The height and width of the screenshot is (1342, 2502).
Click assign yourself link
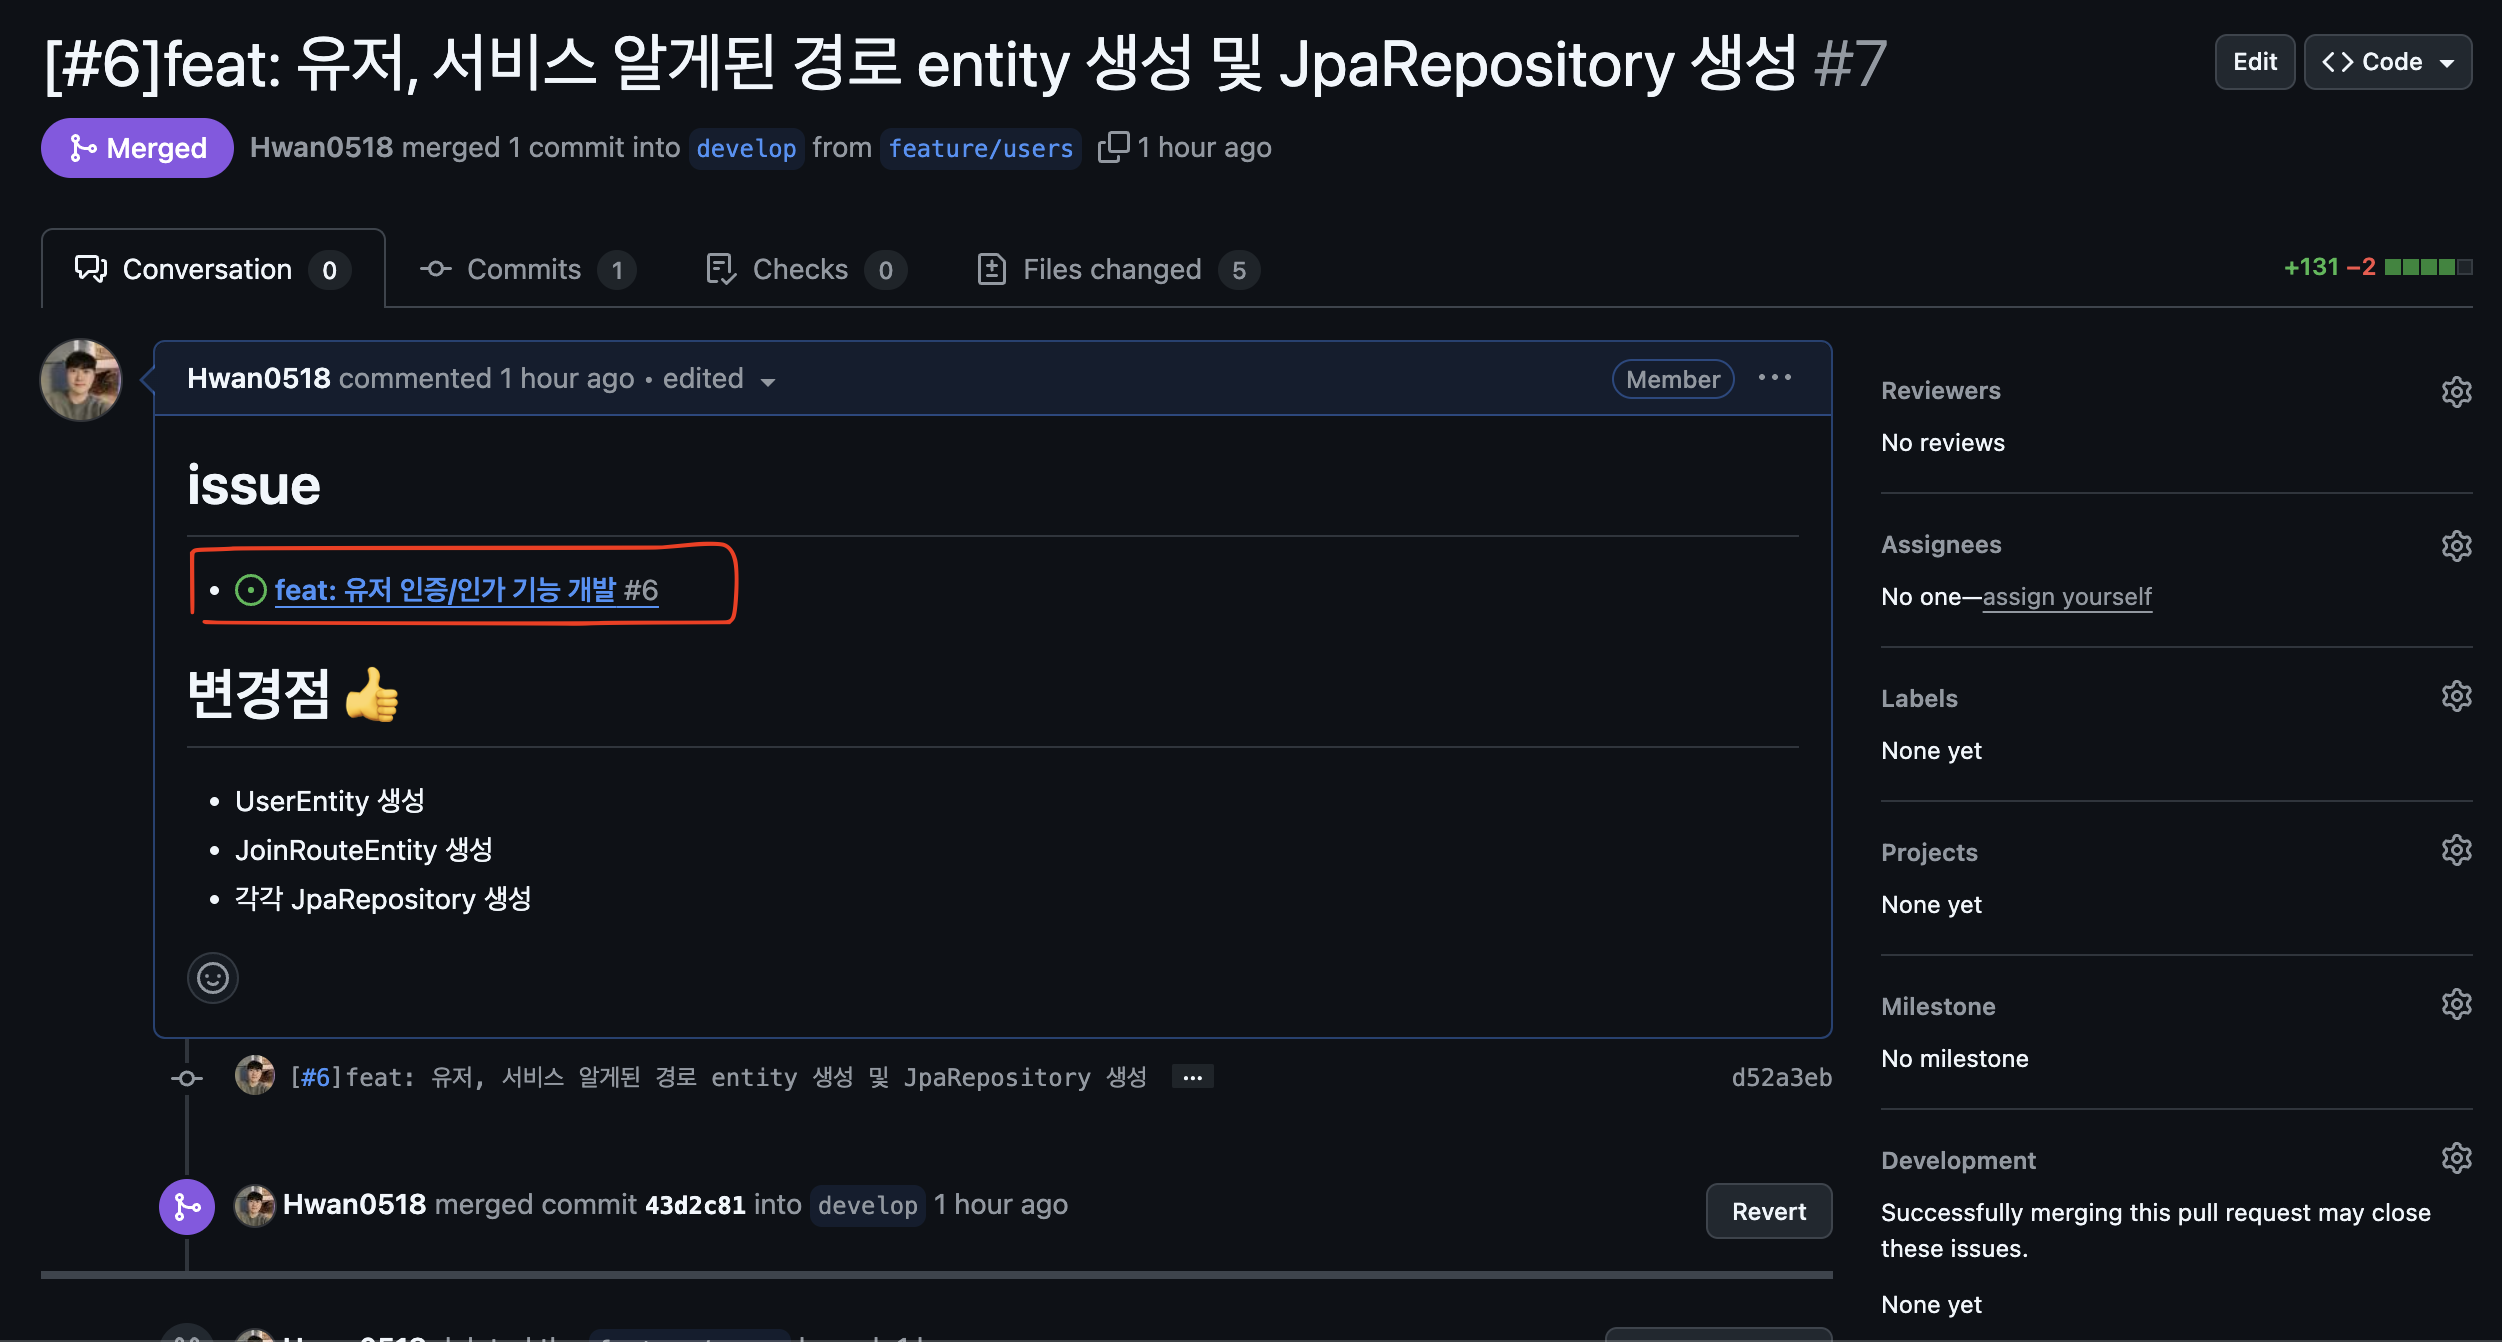[2066, 596]
